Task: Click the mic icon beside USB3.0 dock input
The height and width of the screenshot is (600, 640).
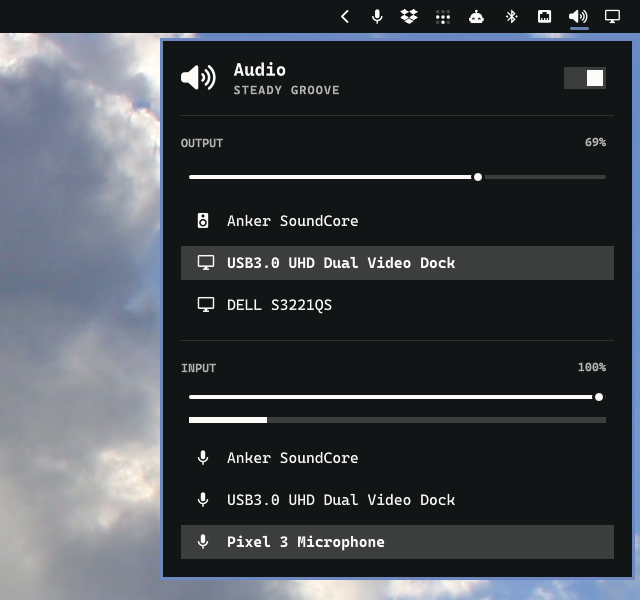Action: (203, 500)
